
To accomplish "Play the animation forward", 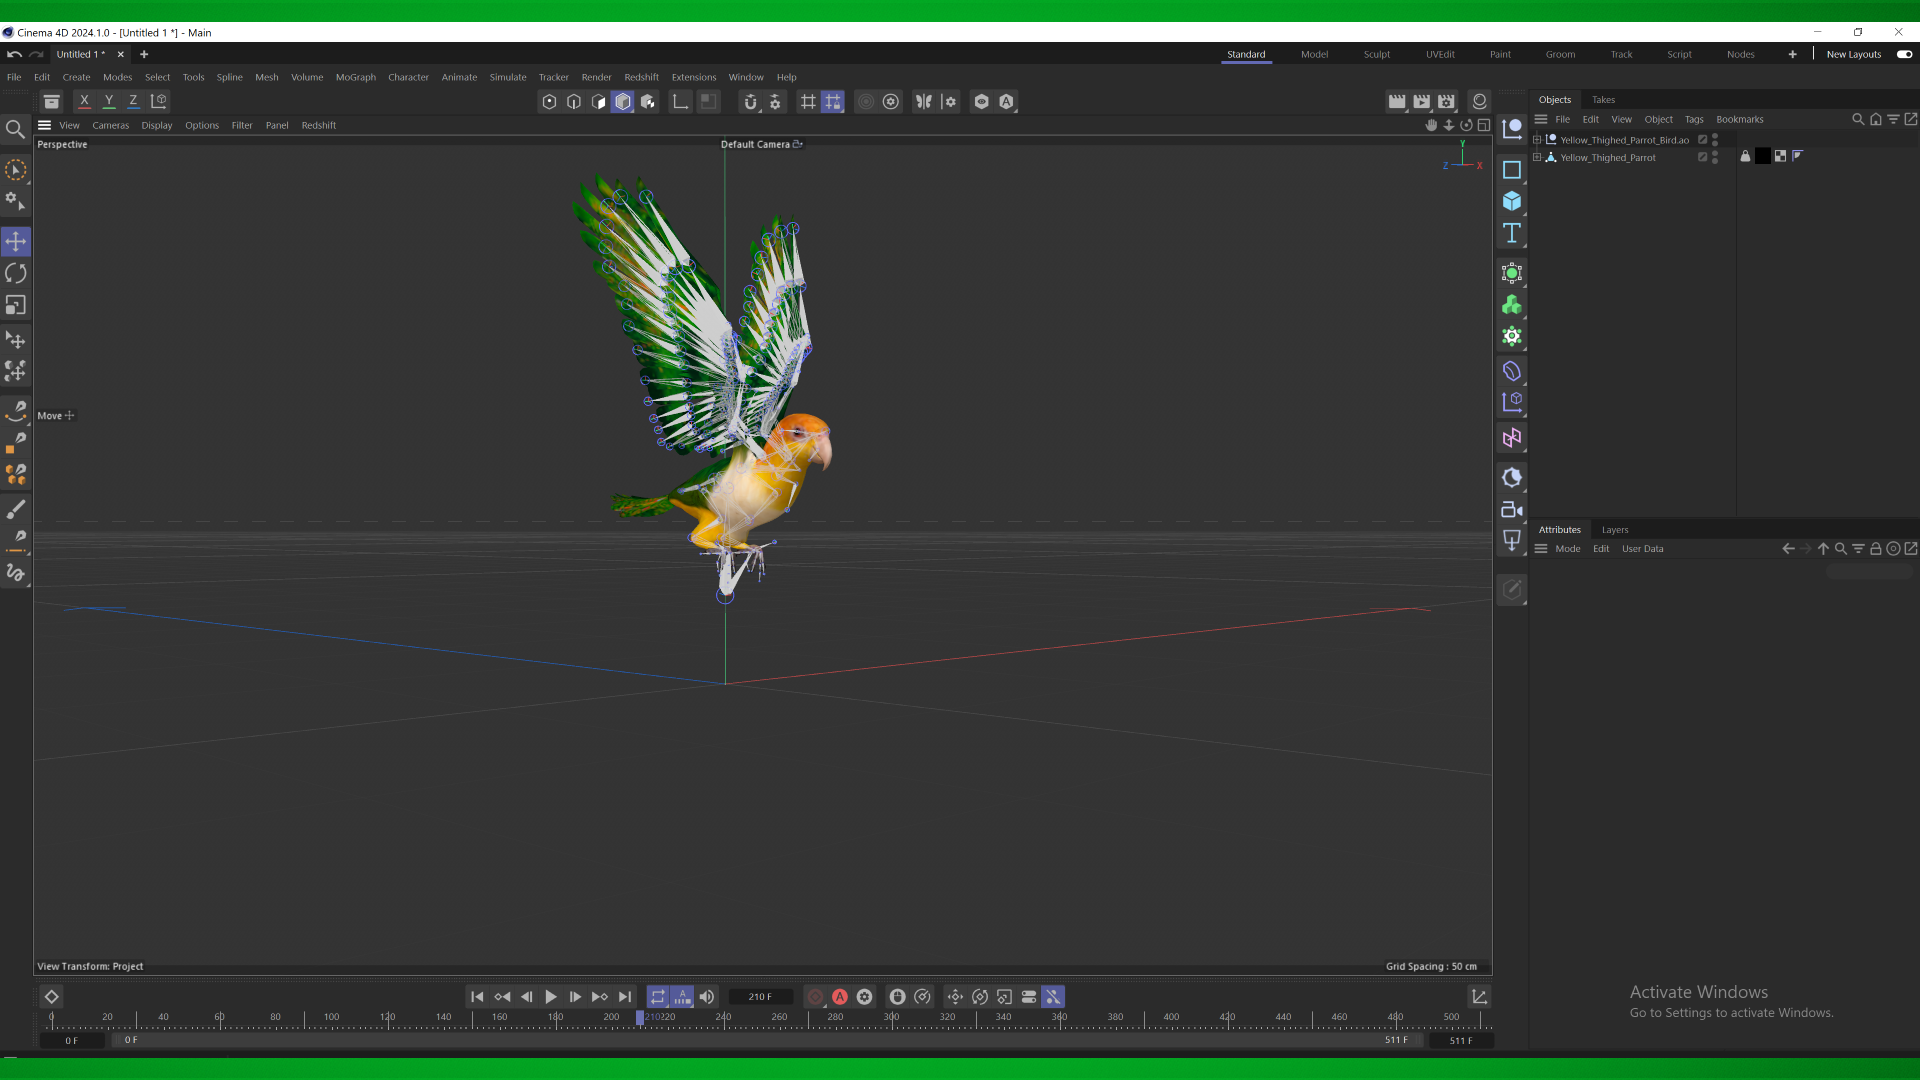I will (x=551, y=997).
